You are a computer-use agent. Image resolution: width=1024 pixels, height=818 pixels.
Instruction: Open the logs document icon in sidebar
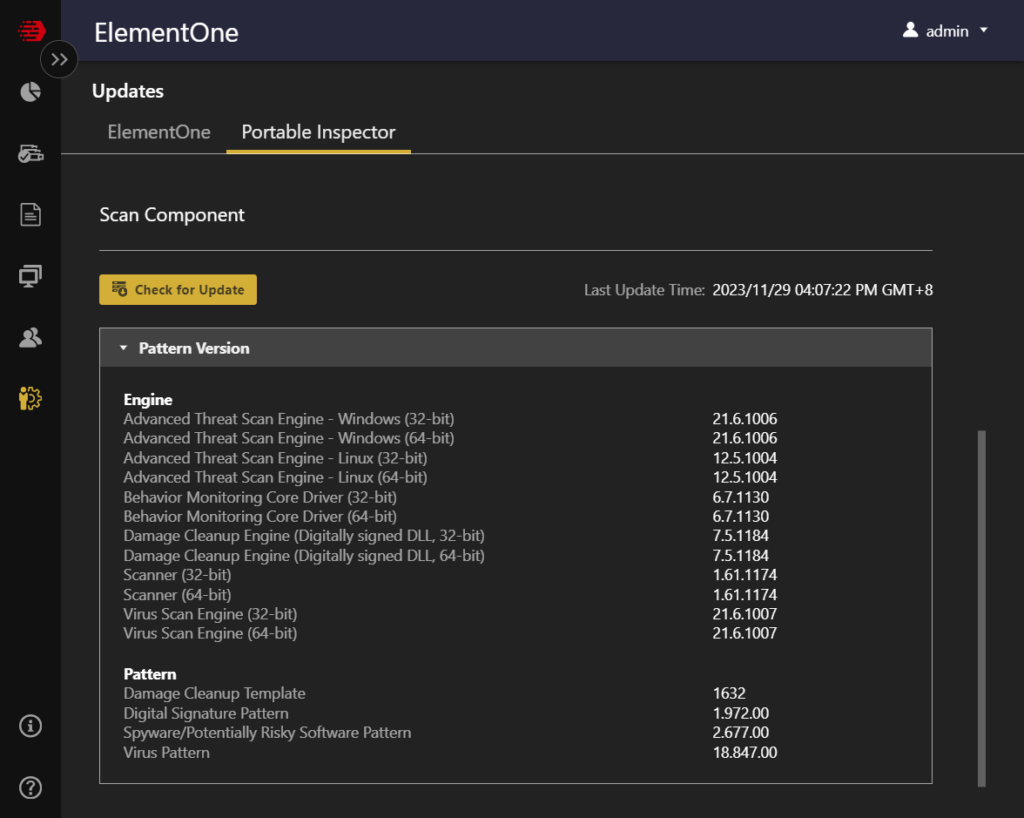[30, 214]
